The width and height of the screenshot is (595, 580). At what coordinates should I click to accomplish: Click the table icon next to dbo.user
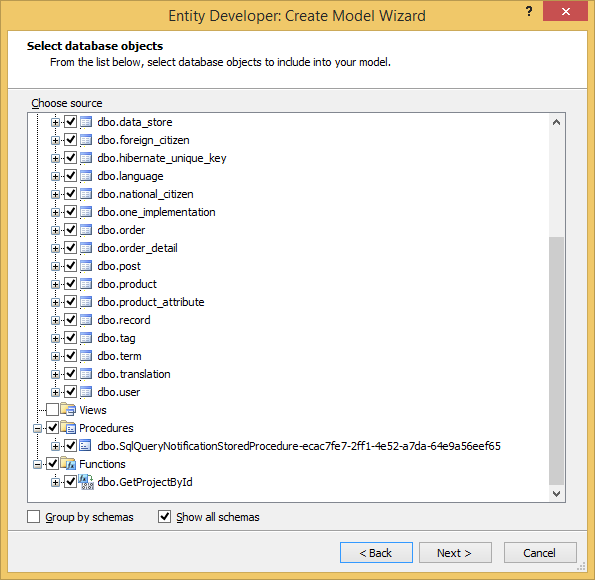pyautogui.click(x=86, y=392)
